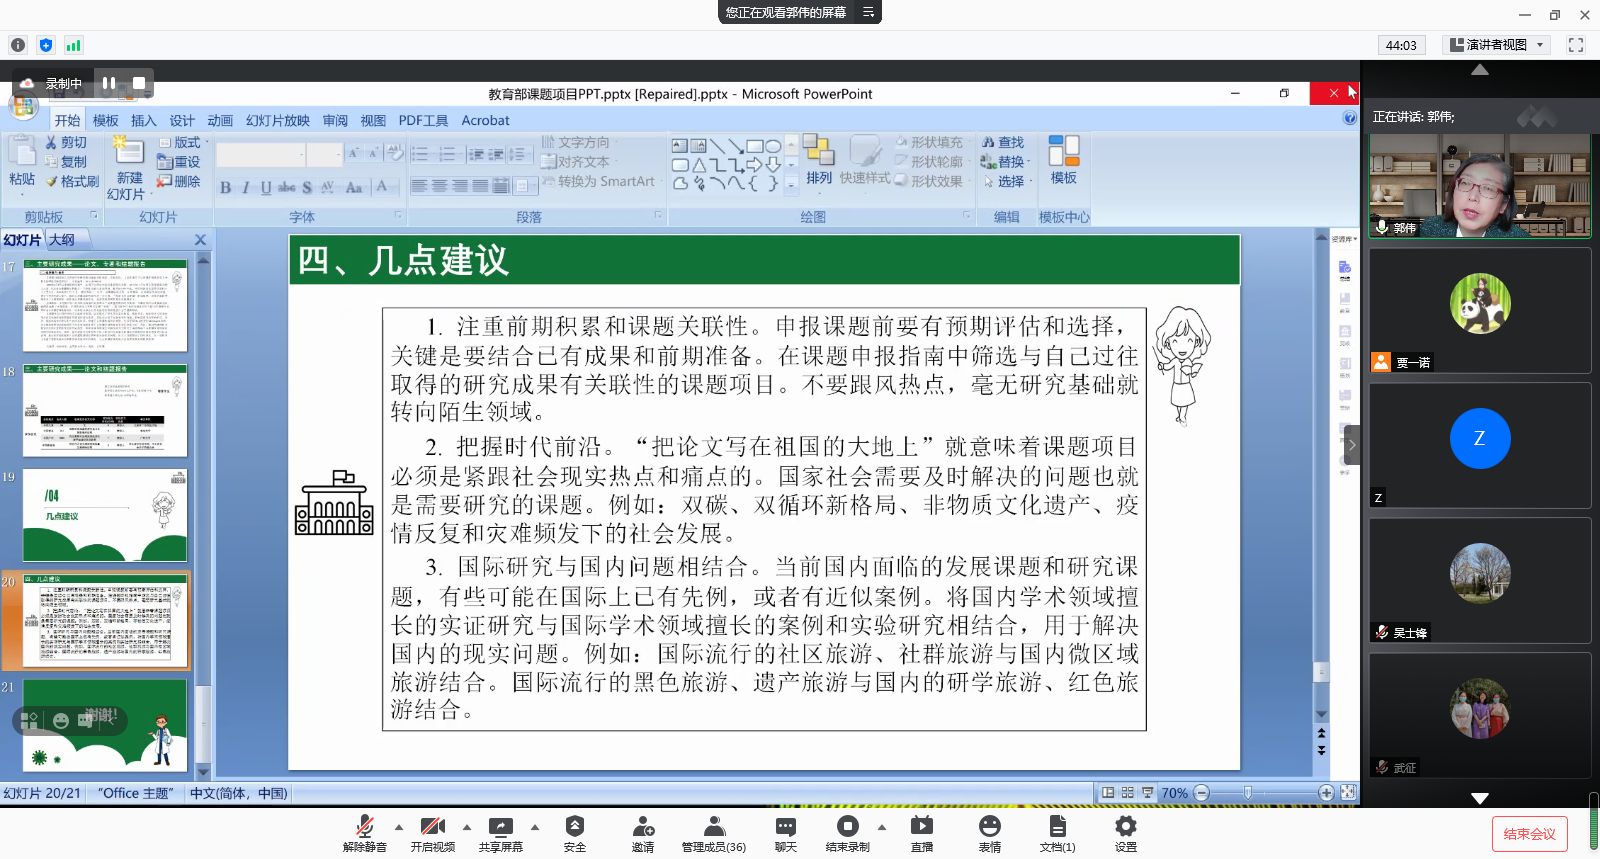This screenshot has height=859, width=1600.
Task: Open the 插入 ribbon tab
Action: click(144, 121)
